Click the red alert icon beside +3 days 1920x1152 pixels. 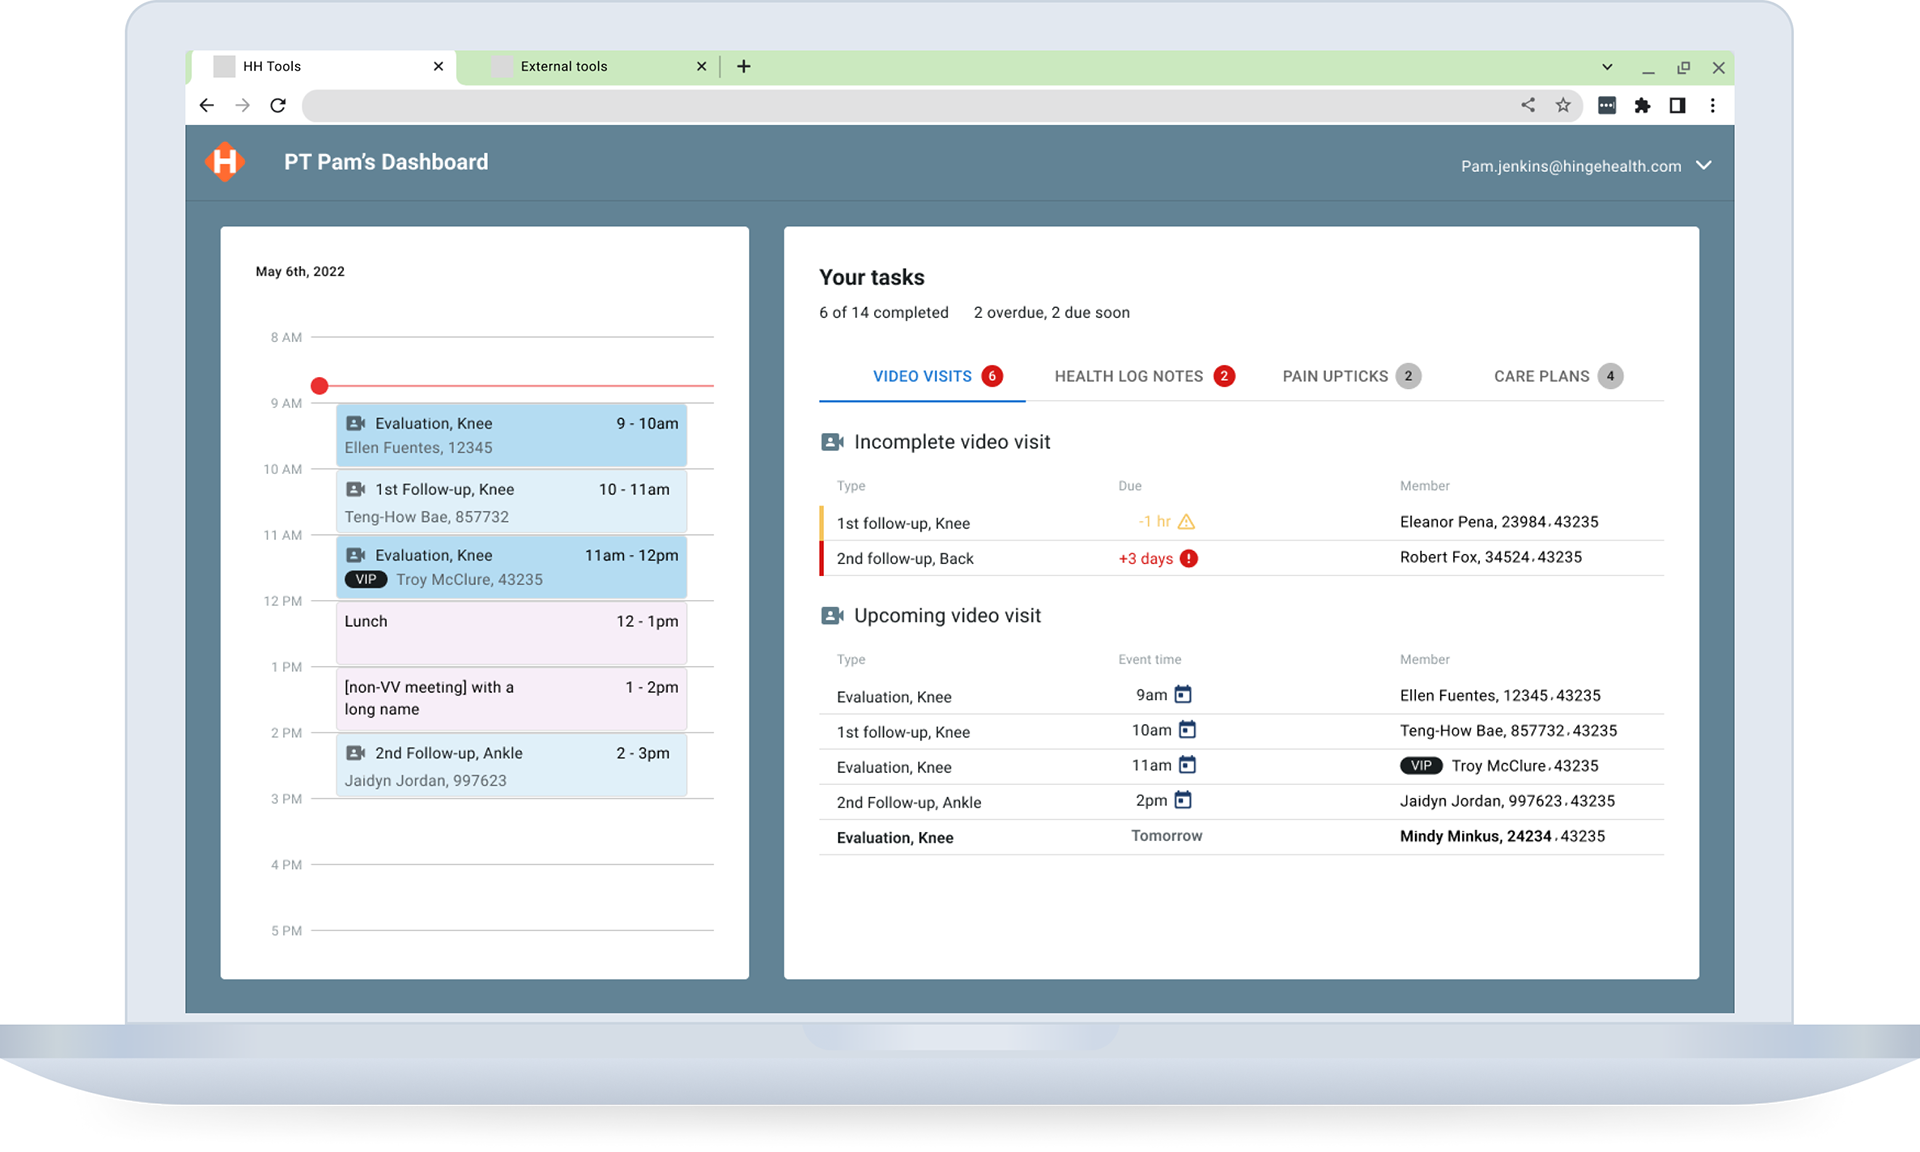click(x=1188, y=558)
